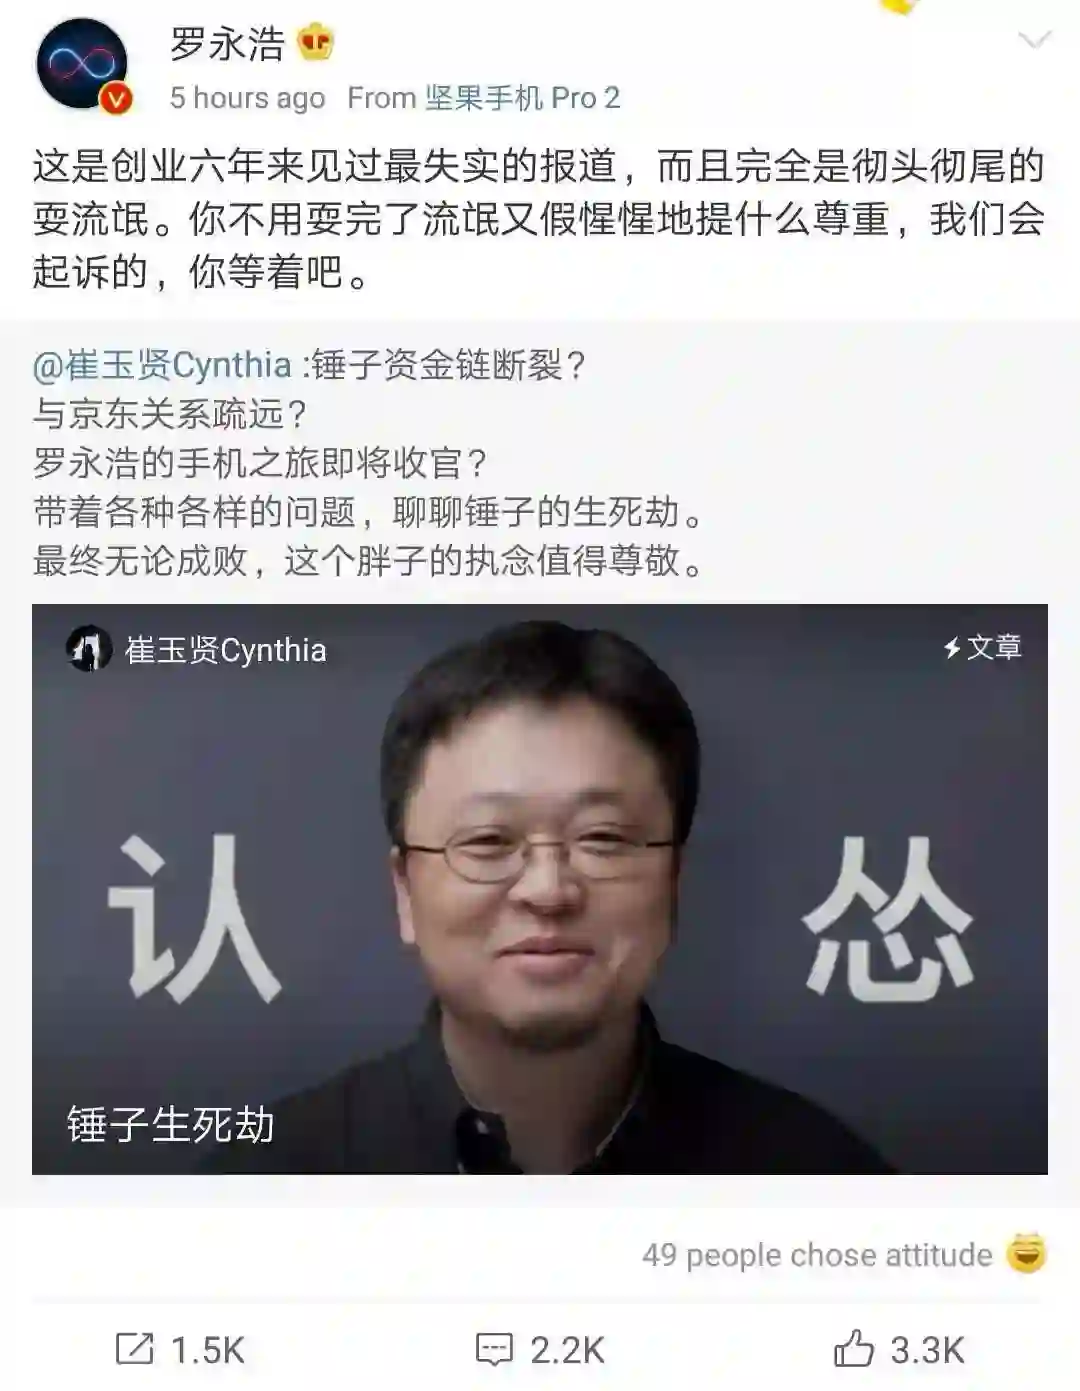Tap the crown emoji membership badge
Image resolution: width=1080 pixels, height=1391 pixels.
tap(316, 42)
